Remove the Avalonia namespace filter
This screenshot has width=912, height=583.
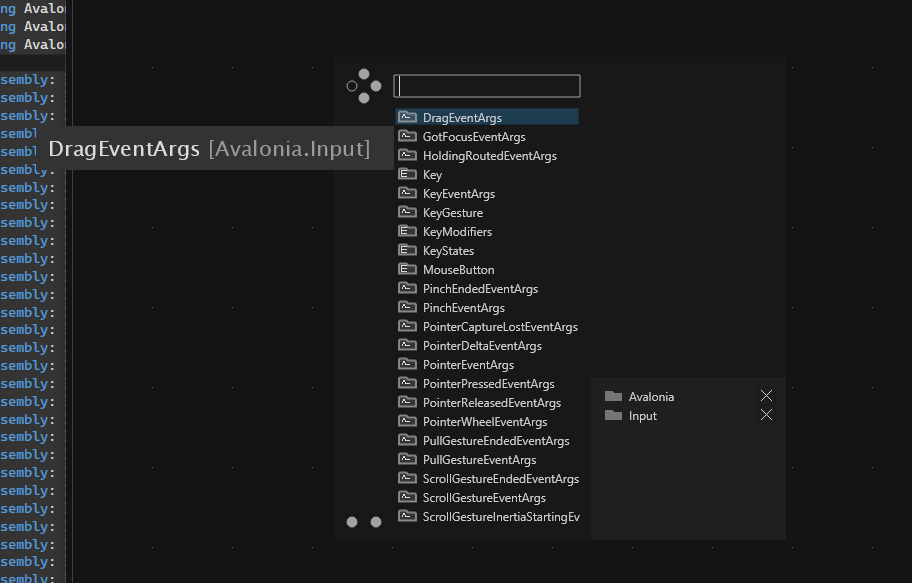point(766,396)
